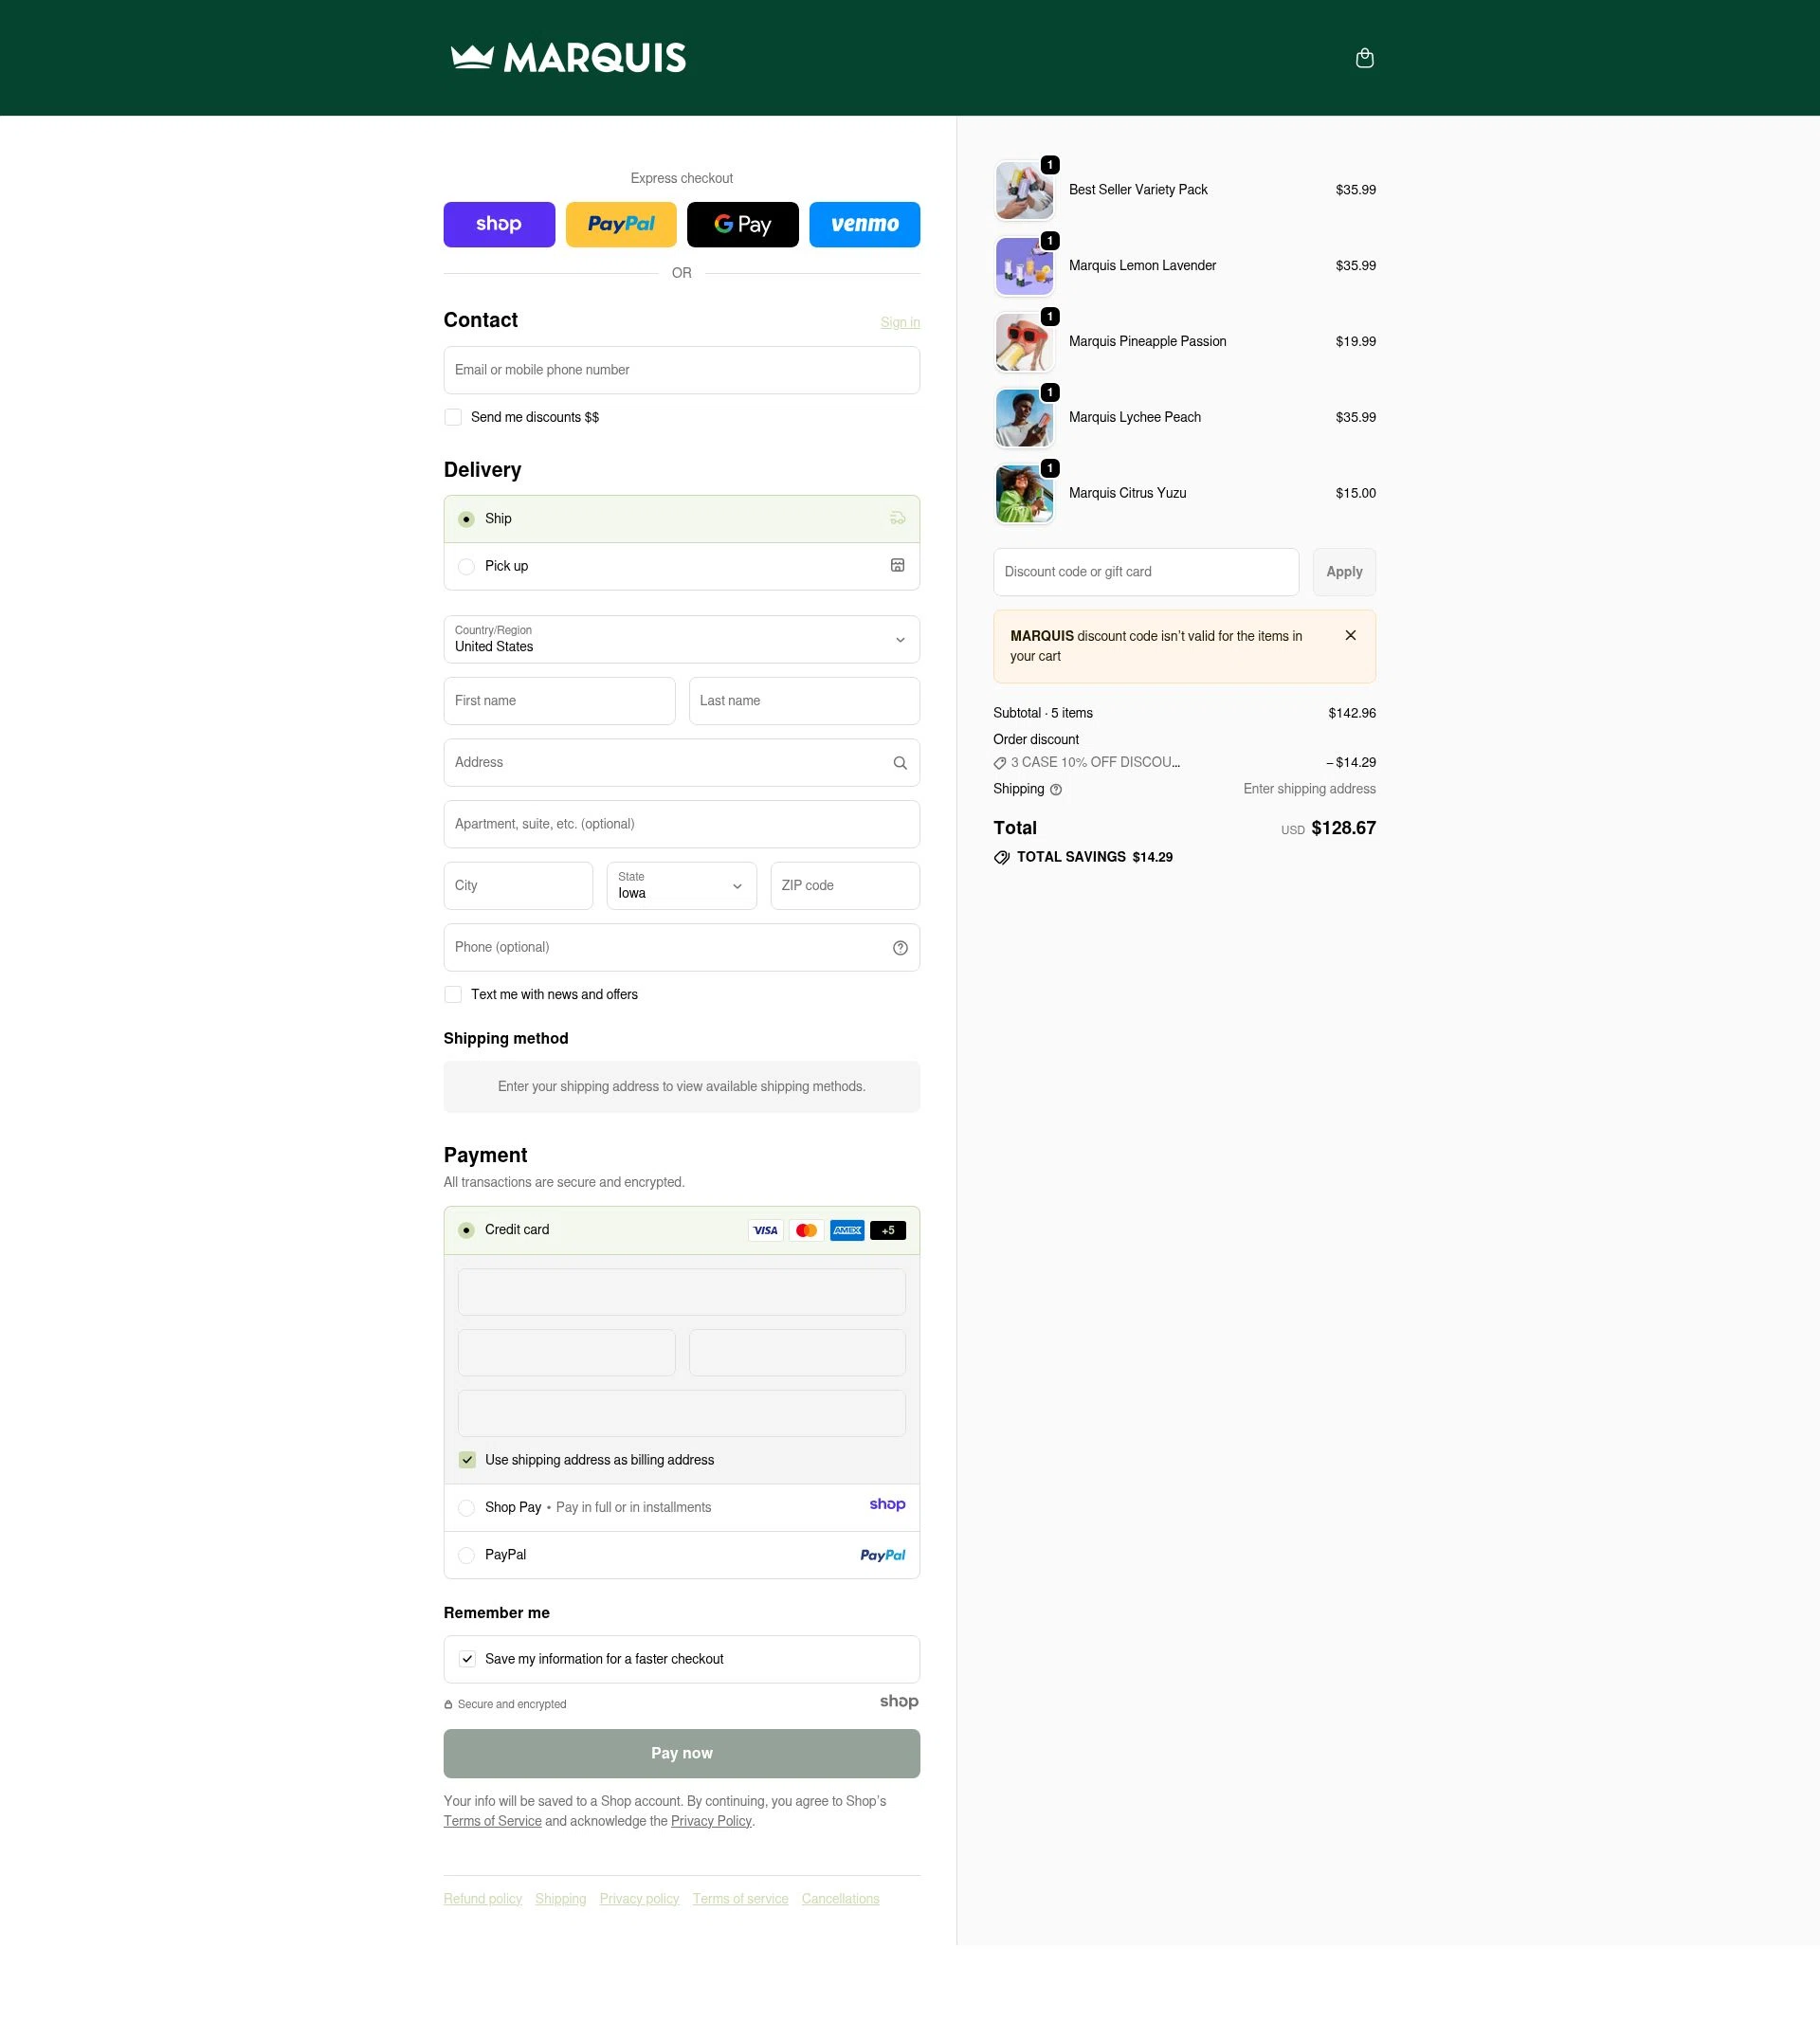Open the Country/Region dropdown
This screenshot has height=2021, width=1820.
[x=681, y=639]
